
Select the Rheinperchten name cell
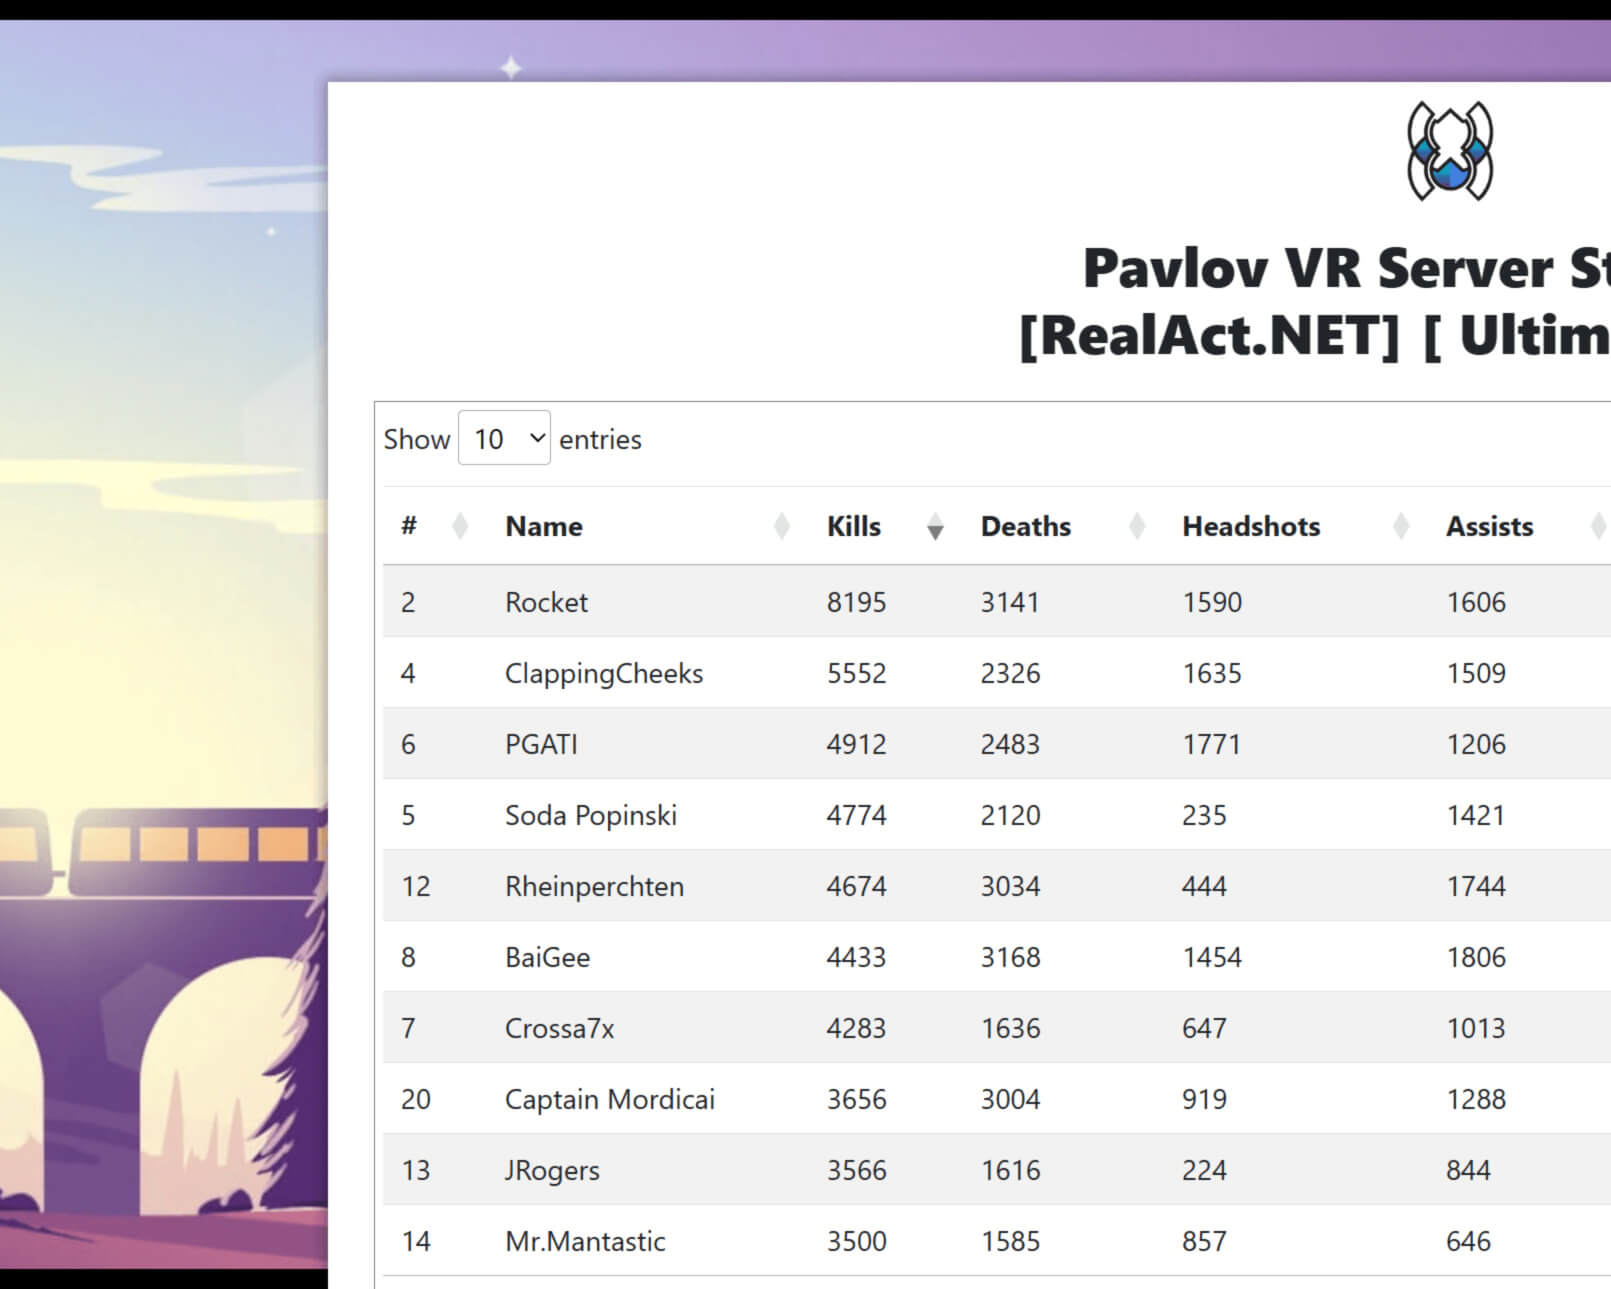click(x=594, y=886)
